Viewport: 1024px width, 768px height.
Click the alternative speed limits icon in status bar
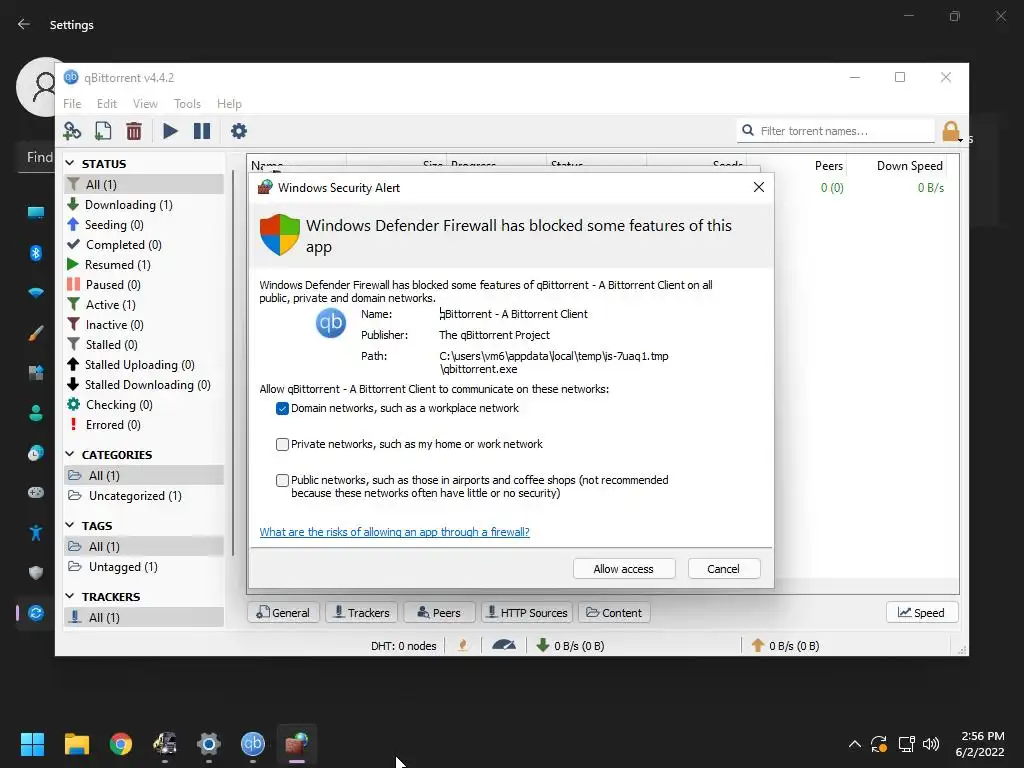(504, 645)
